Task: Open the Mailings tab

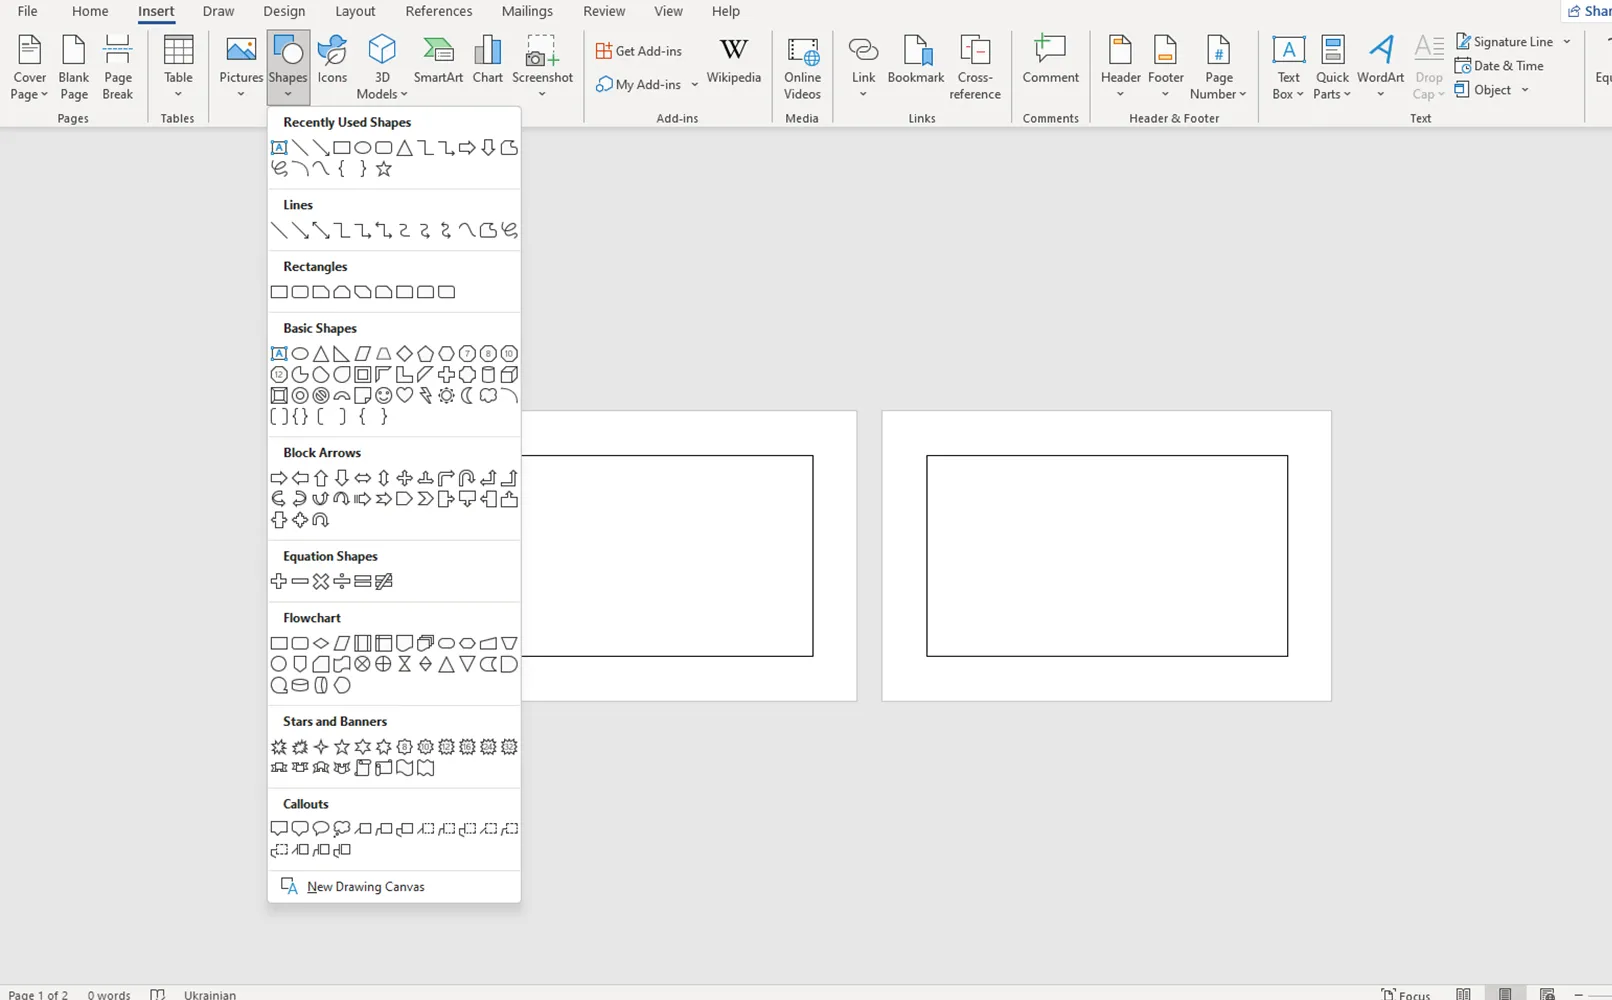Action: [x=527, y=11]
